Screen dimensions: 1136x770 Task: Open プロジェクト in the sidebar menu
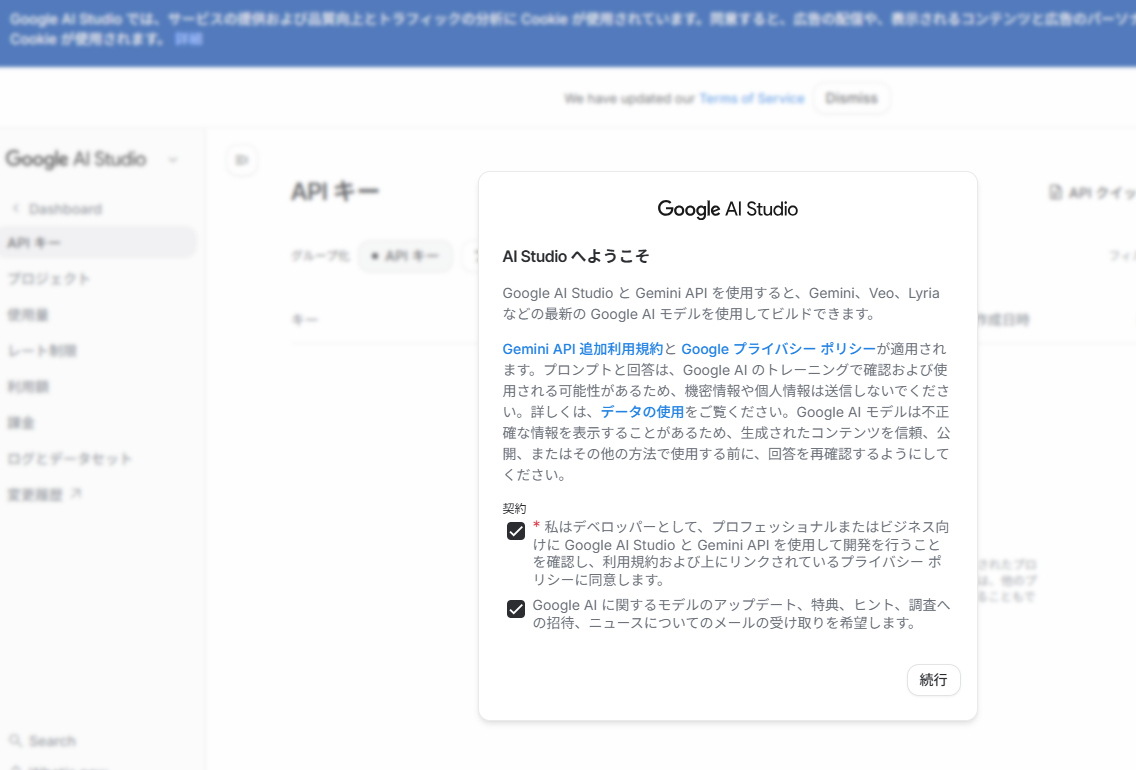pos(48,279)
